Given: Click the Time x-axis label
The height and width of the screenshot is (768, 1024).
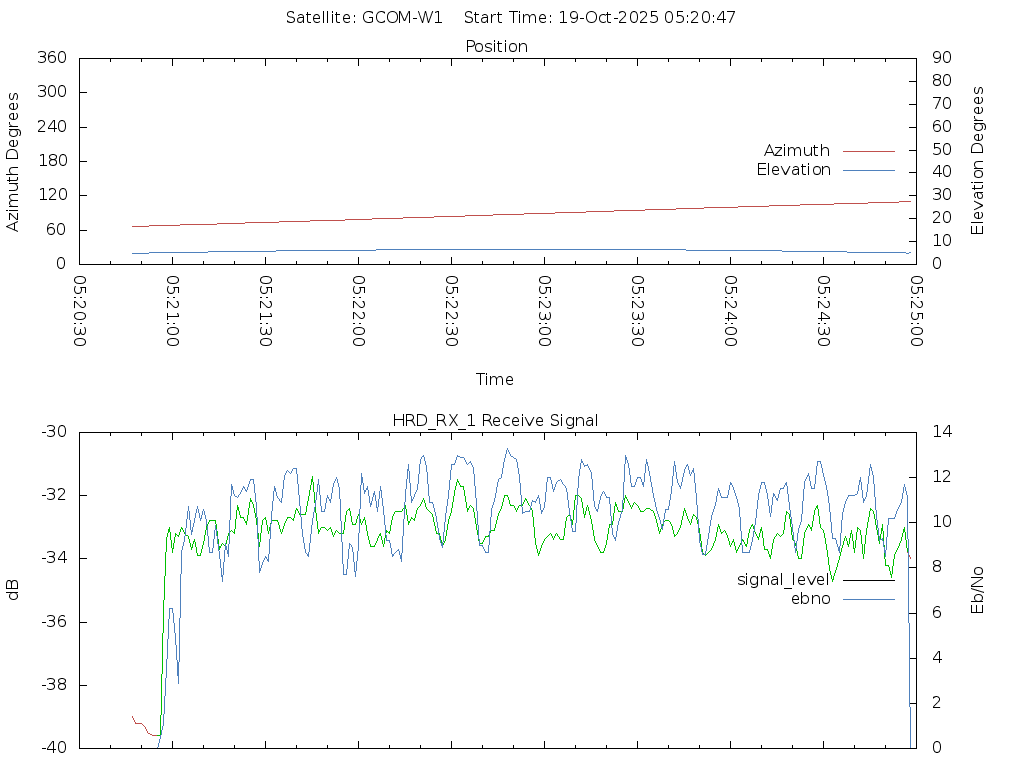Looking at the screenshot, I should point(495,379).
